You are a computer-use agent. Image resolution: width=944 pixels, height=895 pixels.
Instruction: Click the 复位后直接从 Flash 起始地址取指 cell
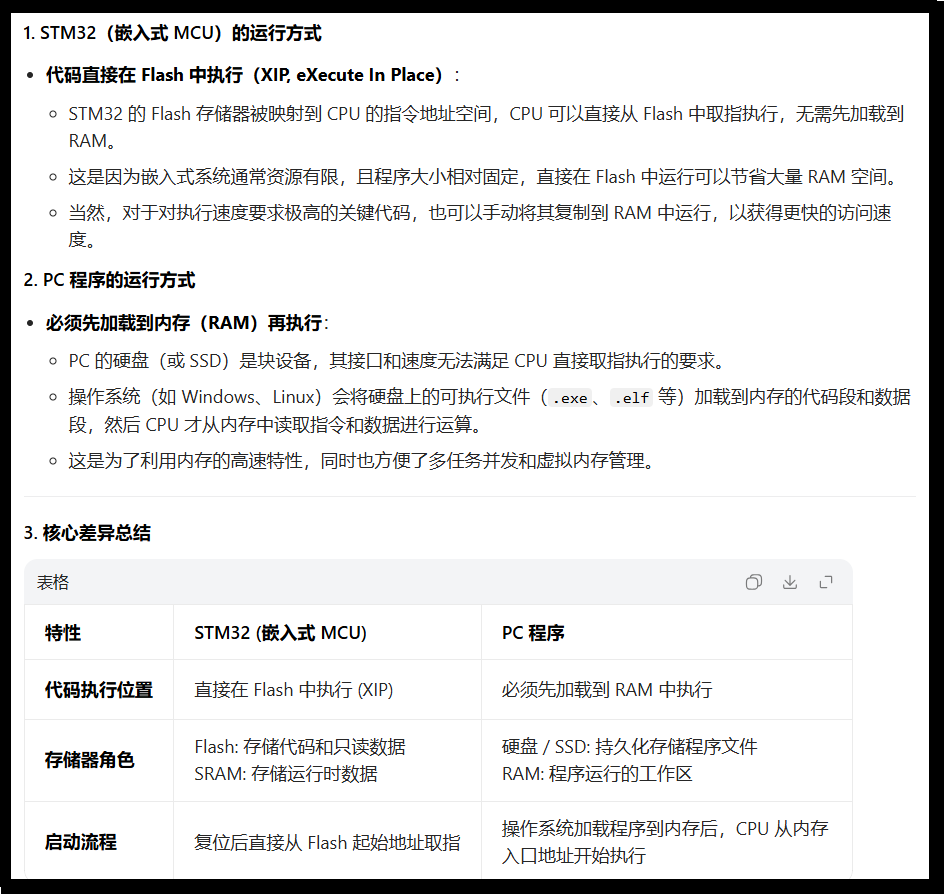(x=327, y=842)
